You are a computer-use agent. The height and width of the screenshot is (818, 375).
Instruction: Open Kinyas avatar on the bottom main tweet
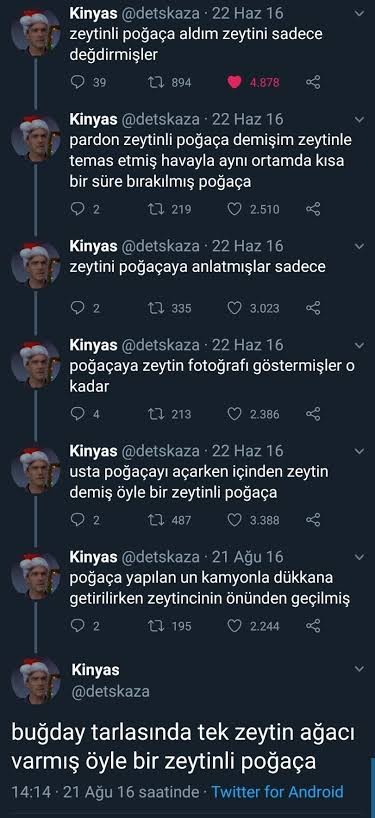coord(35,681)
